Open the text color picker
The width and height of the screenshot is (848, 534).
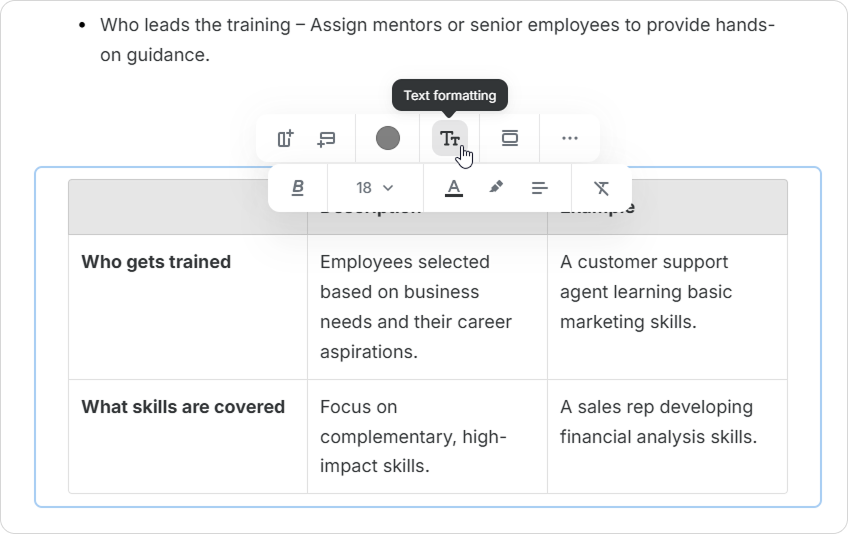454,187
